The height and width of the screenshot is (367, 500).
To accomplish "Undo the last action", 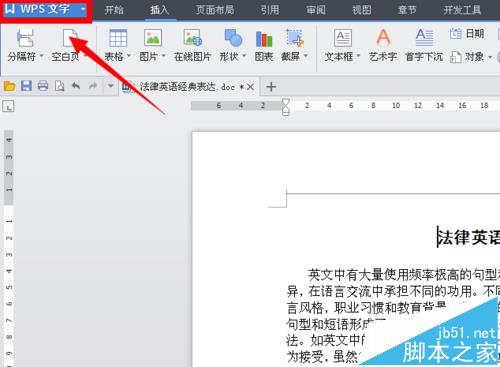I will (76, 86).
